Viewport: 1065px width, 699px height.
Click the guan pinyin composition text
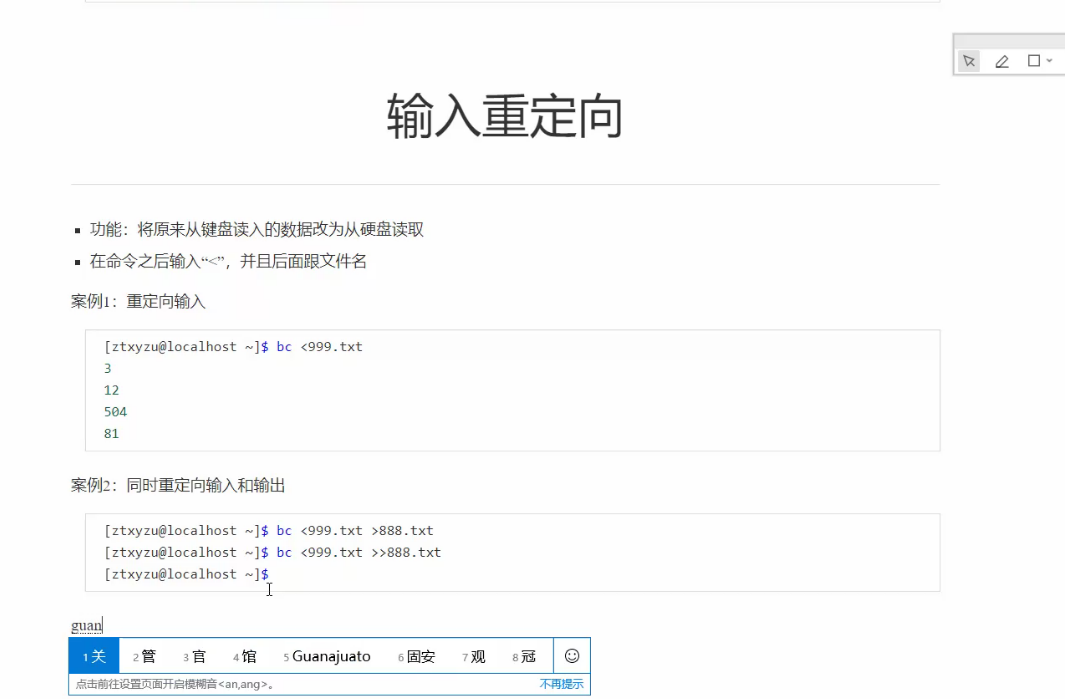[x=86, y=625]
